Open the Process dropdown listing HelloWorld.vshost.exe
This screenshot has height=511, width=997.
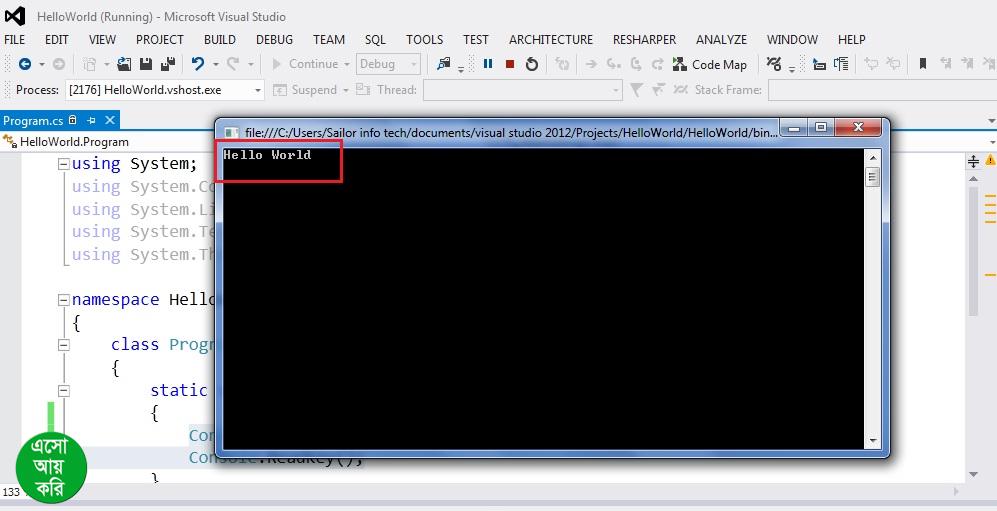pos(258,90)
